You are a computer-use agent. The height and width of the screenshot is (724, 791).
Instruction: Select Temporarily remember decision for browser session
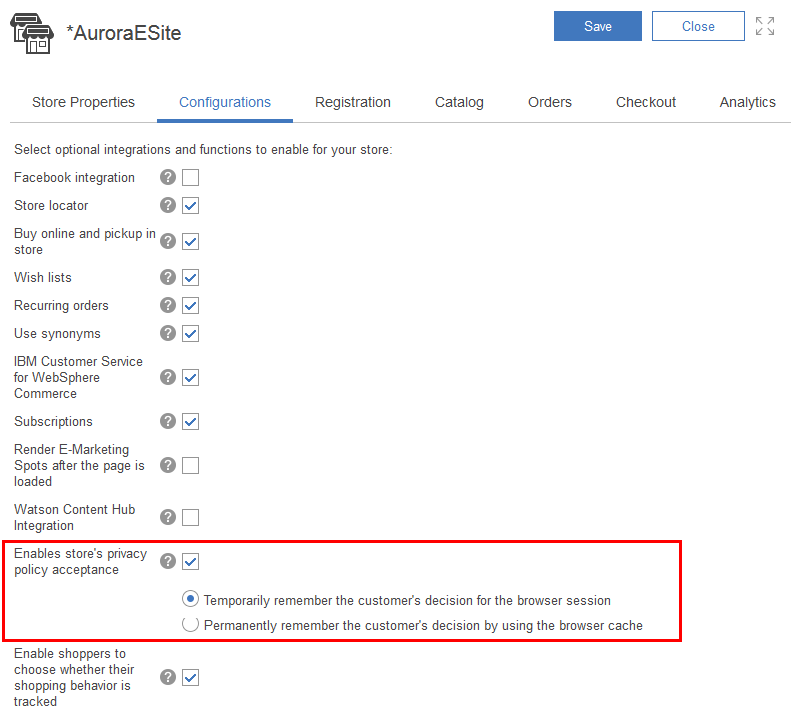(x=190, y=599)
